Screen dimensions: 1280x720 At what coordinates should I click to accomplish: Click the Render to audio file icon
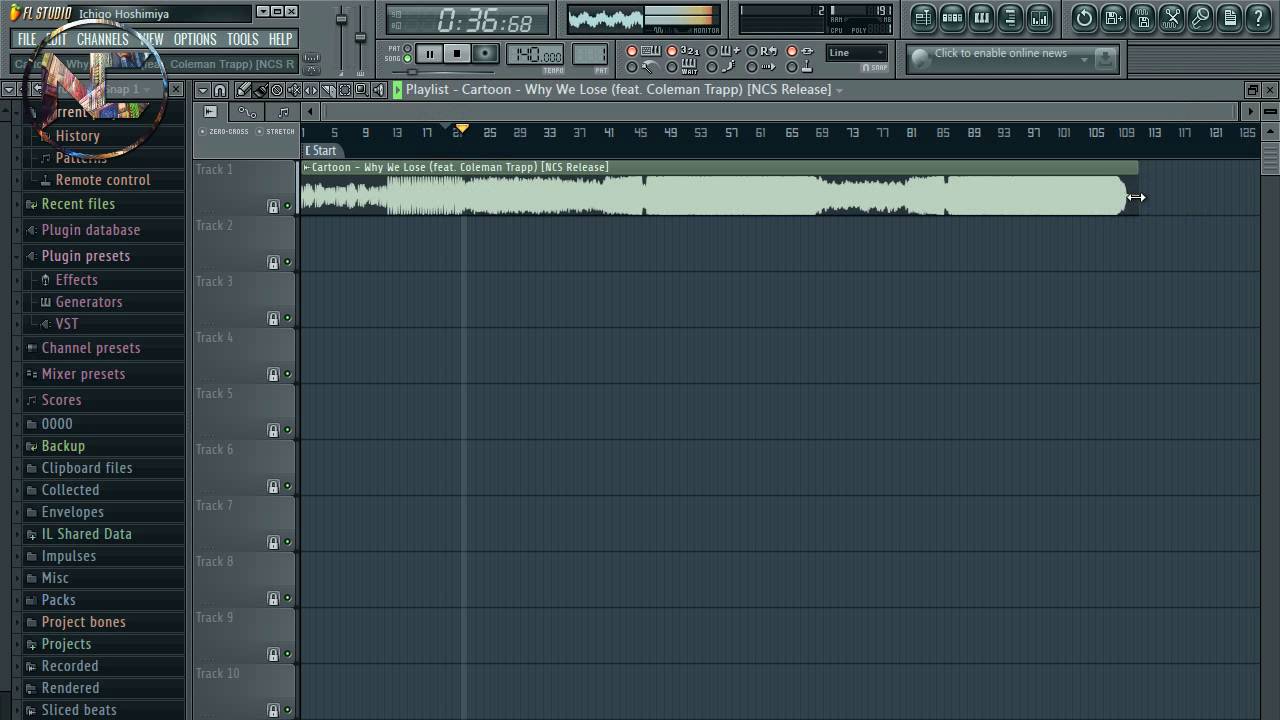point(1143,17)
